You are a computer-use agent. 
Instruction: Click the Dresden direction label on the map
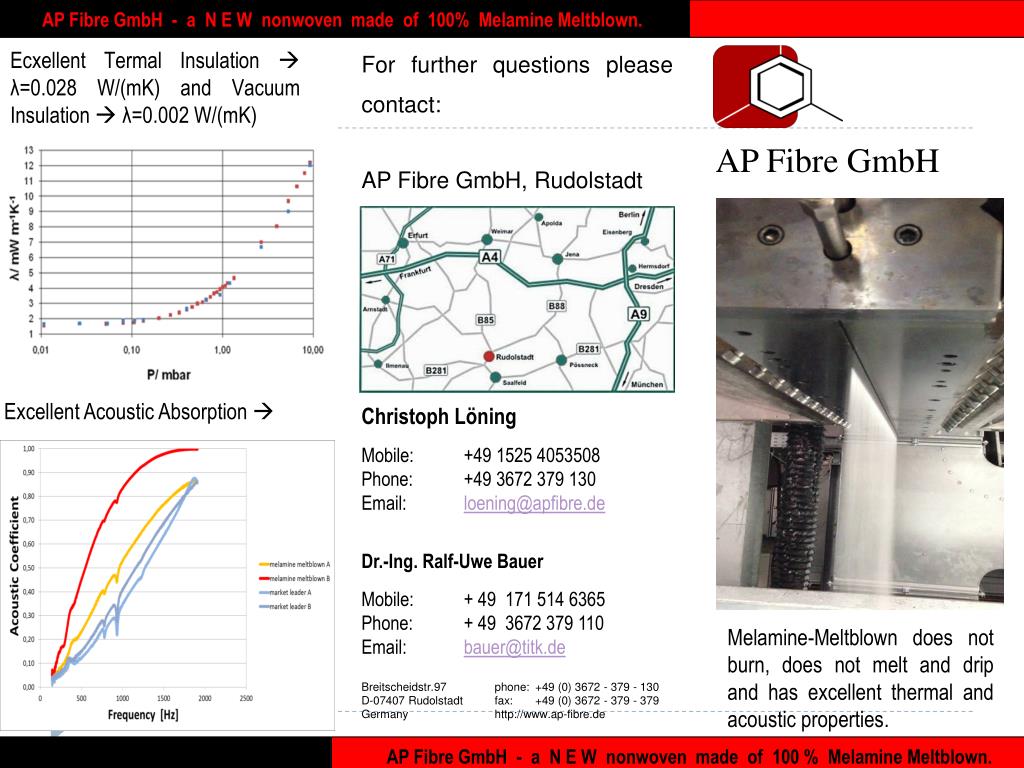point(648,286)
